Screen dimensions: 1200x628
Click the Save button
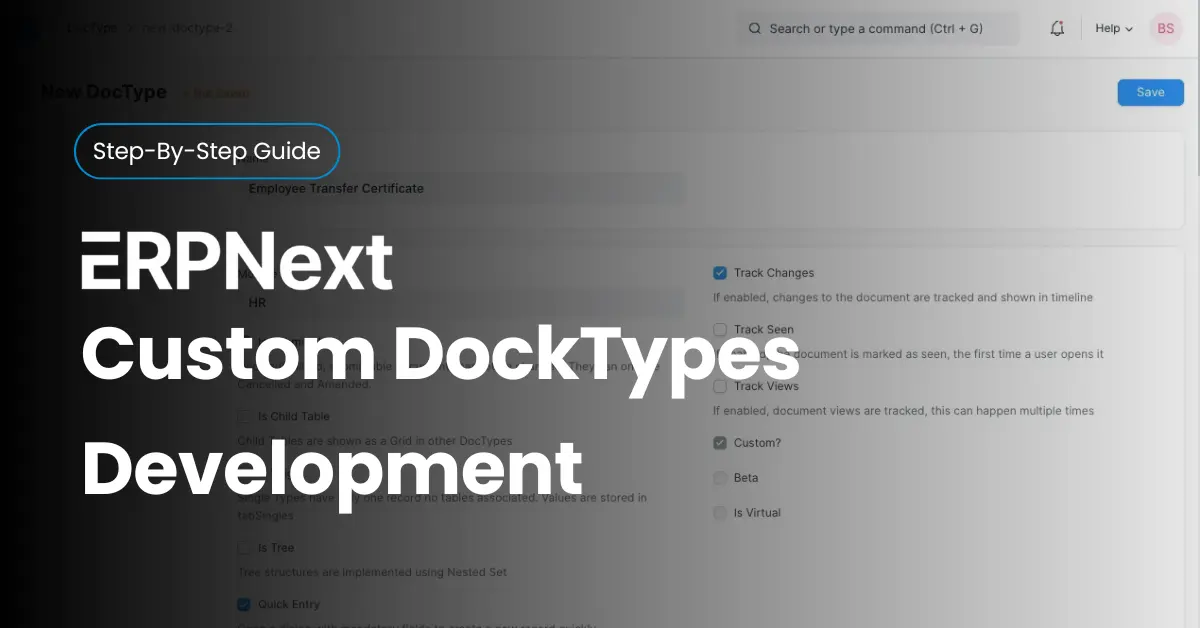1150,92
